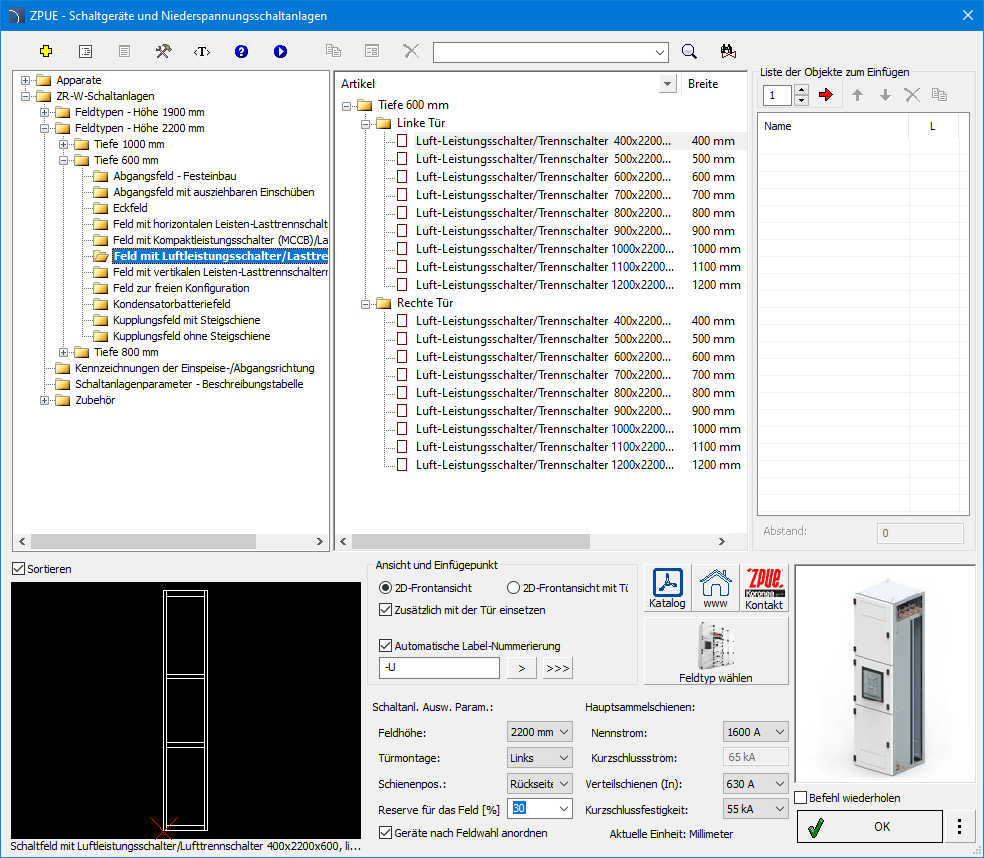This screenshot has height=858, width=984.
Task: Click the Feldtyp wählen button
Action: click(716, 651)
